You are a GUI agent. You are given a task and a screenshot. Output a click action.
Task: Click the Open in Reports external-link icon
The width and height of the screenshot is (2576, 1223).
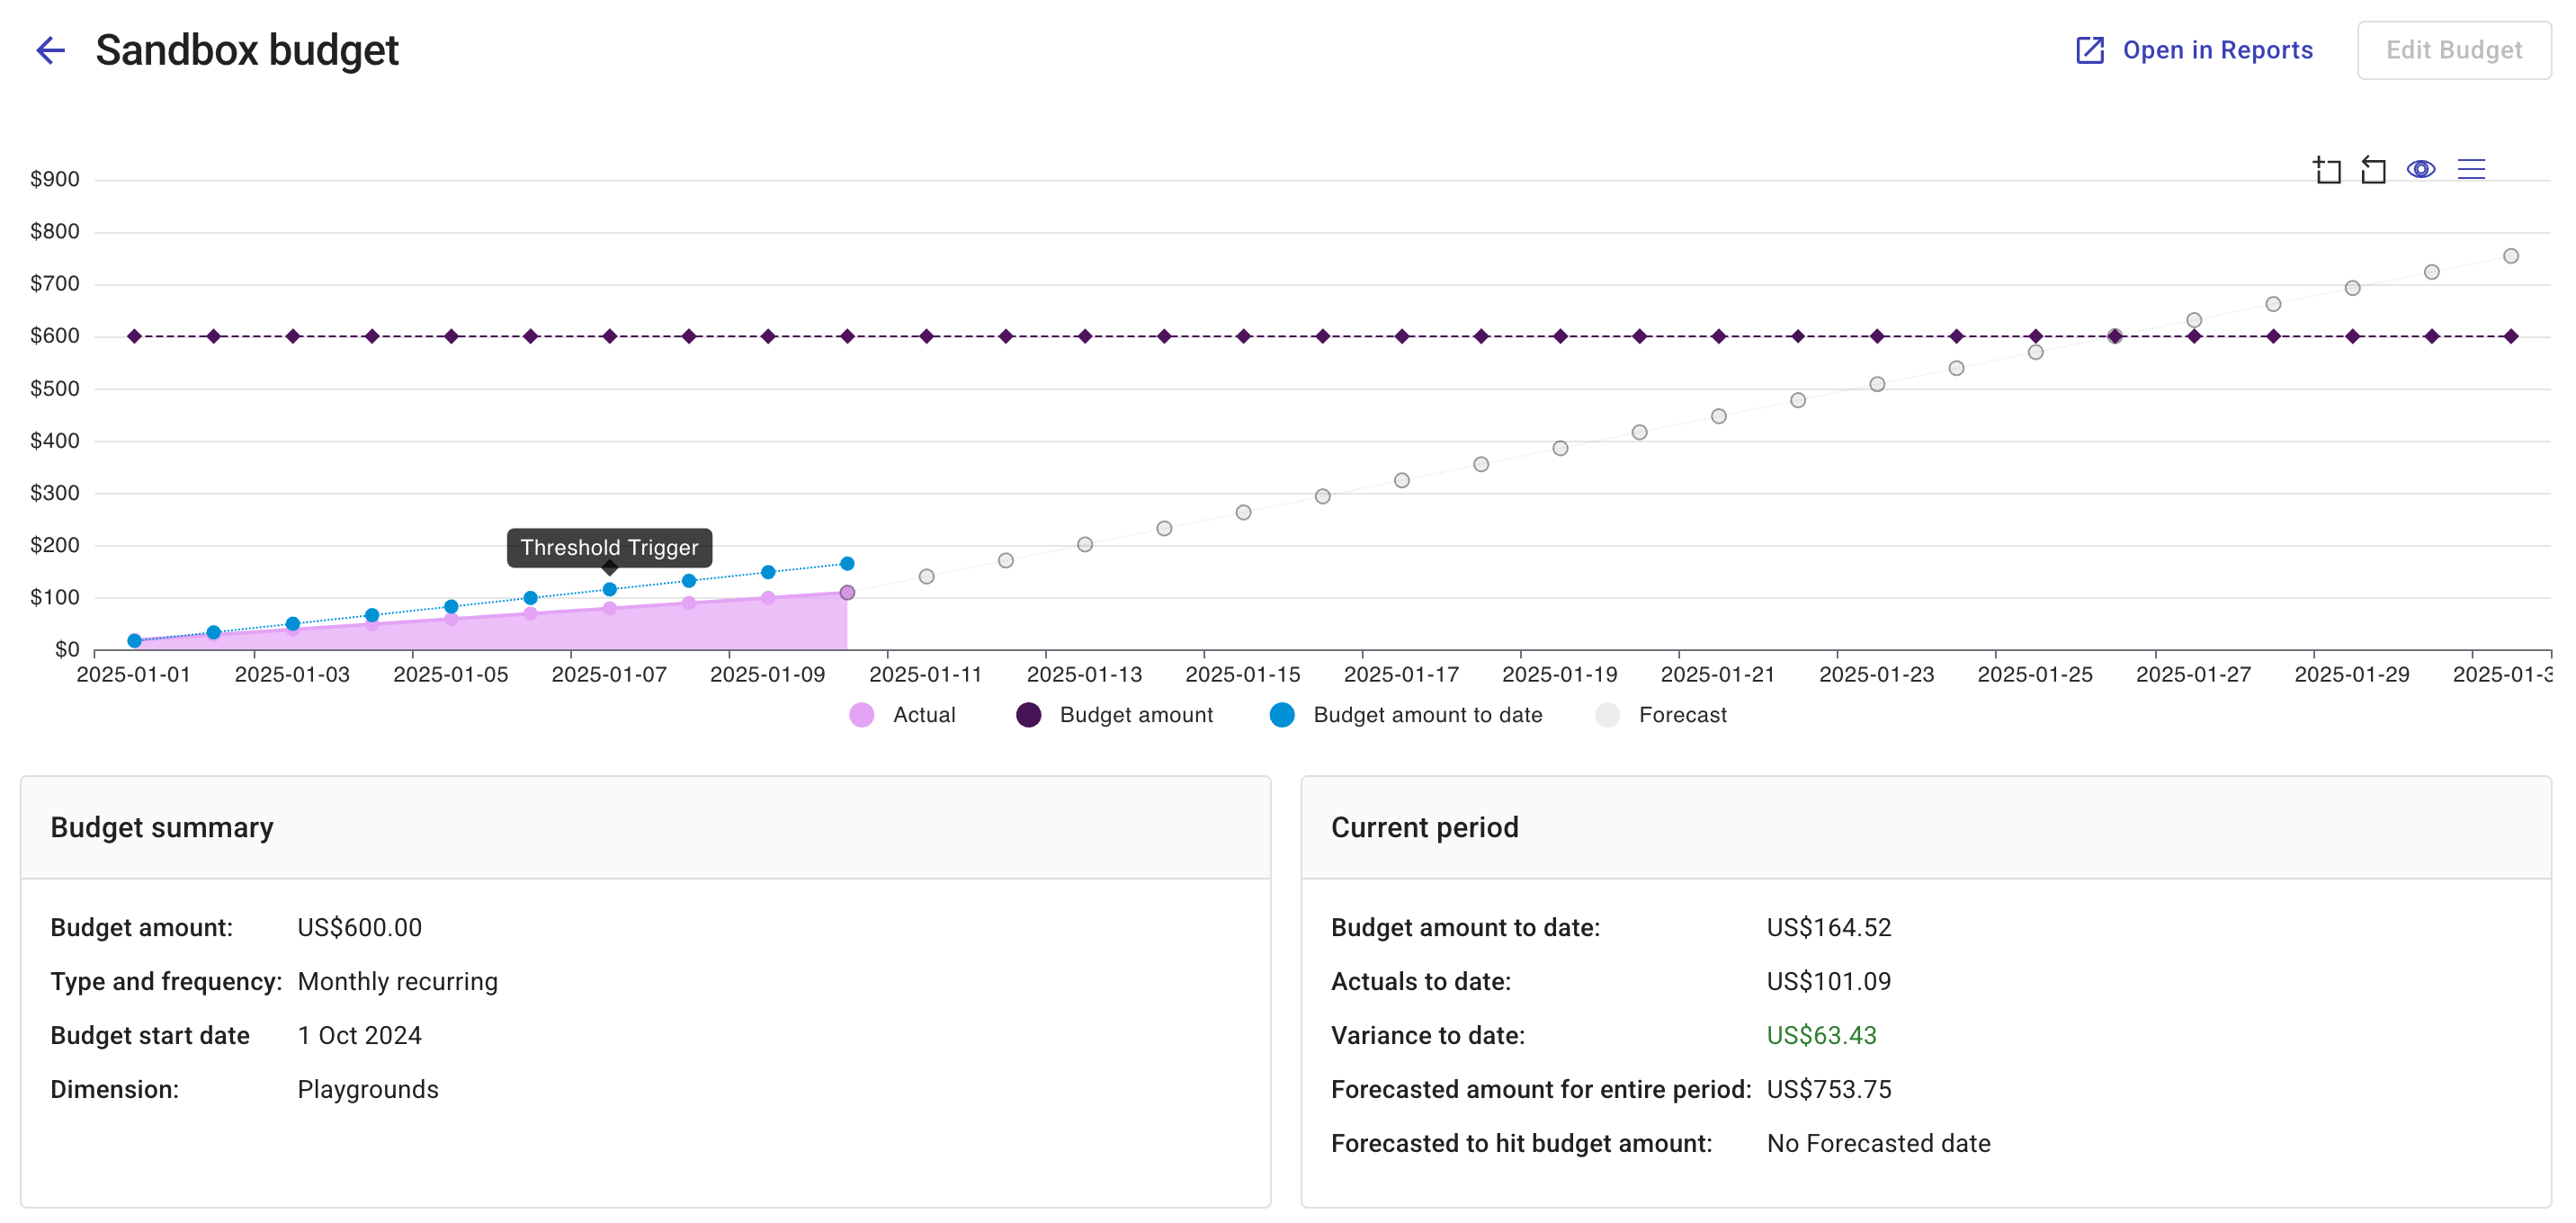click(x=2090, y=50)
